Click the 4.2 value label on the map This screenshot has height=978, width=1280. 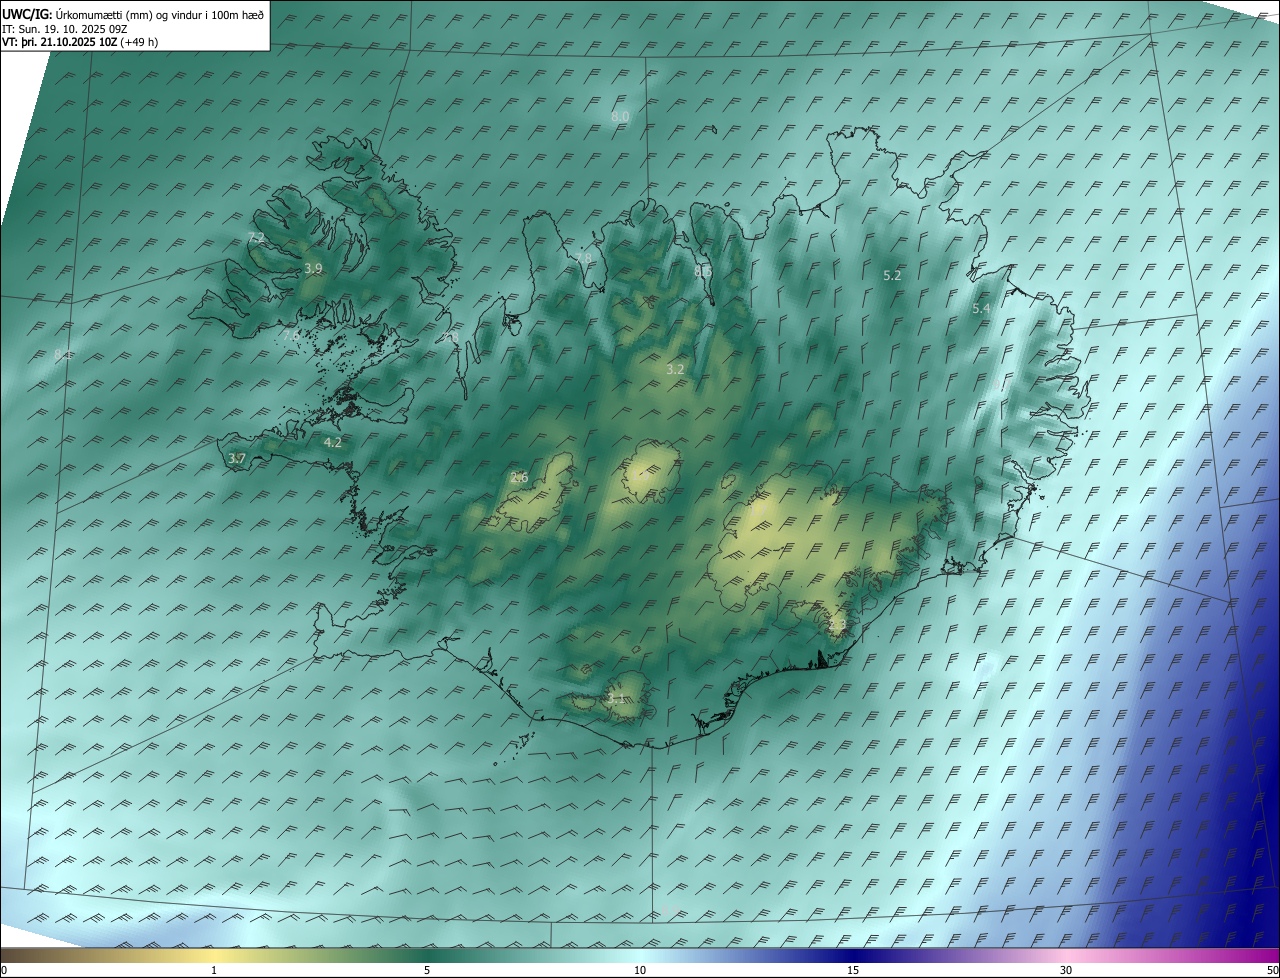(x=333, y=442)
